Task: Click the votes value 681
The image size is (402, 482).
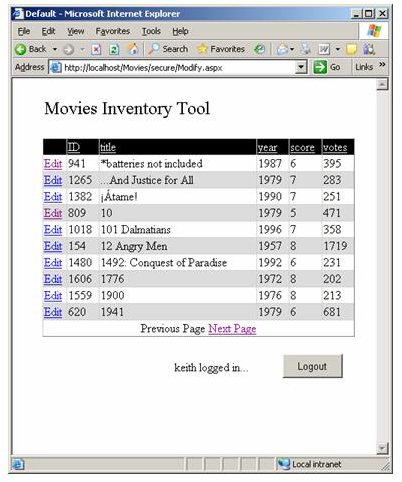Action: point(332,312)
